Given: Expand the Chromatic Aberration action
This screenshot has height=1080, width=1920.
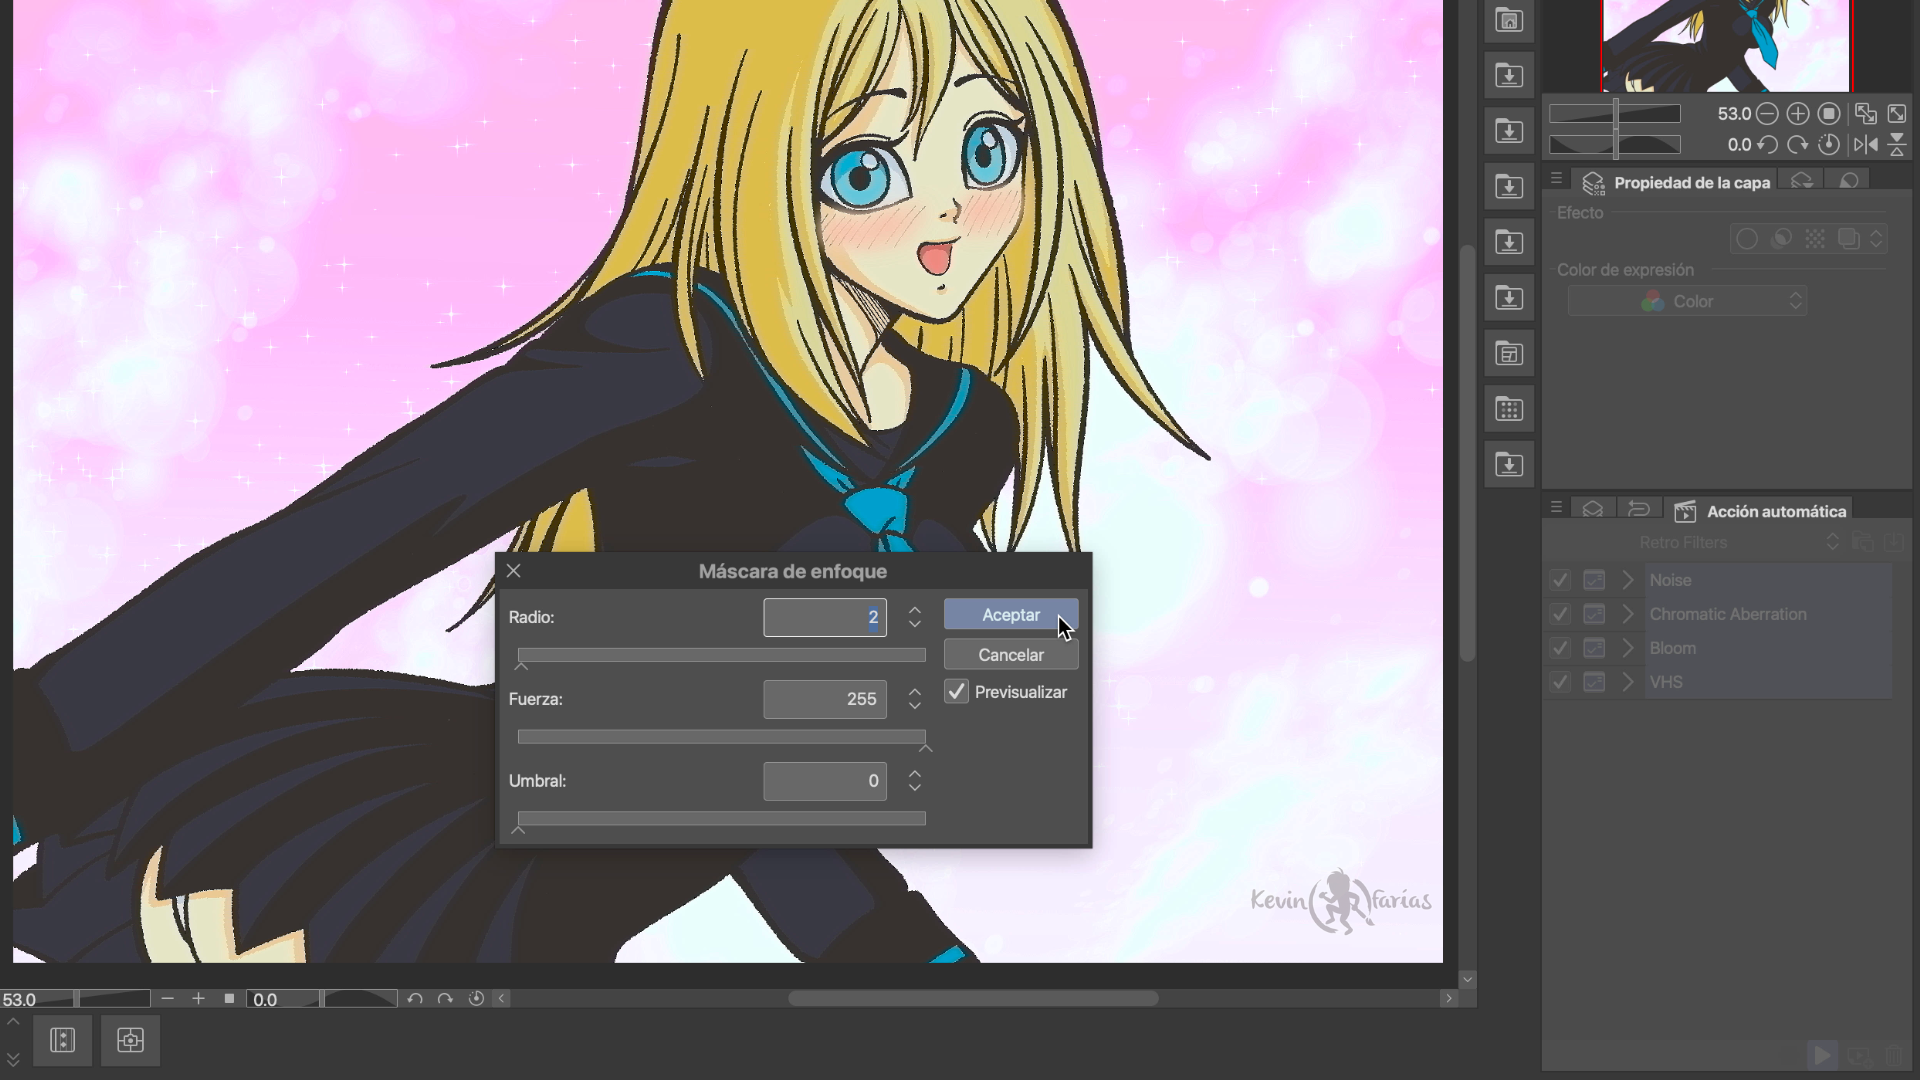Looking at the screenshot, I should pyautogui.click(x=1628, y=614).
